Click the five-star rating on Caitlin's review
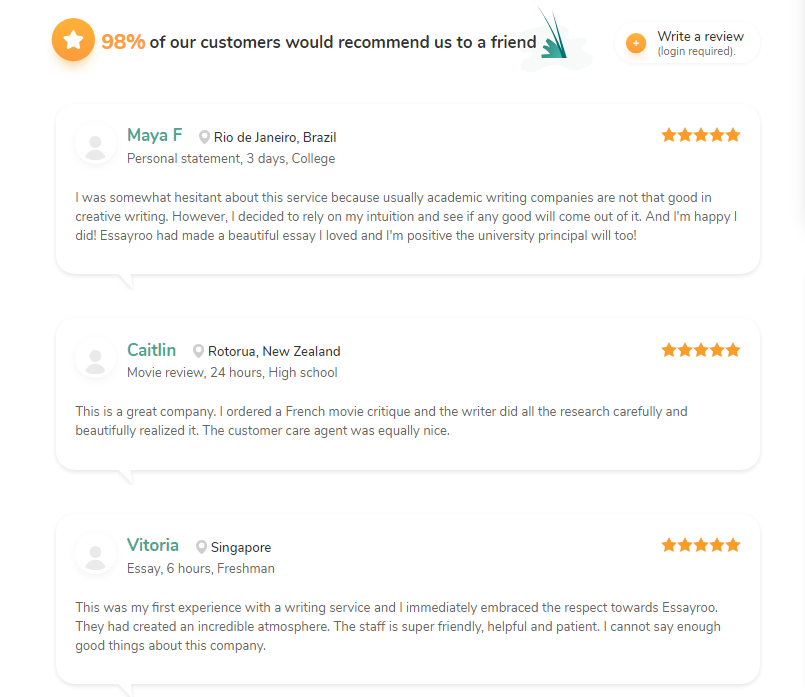805x697 pixels. [701, 350]
